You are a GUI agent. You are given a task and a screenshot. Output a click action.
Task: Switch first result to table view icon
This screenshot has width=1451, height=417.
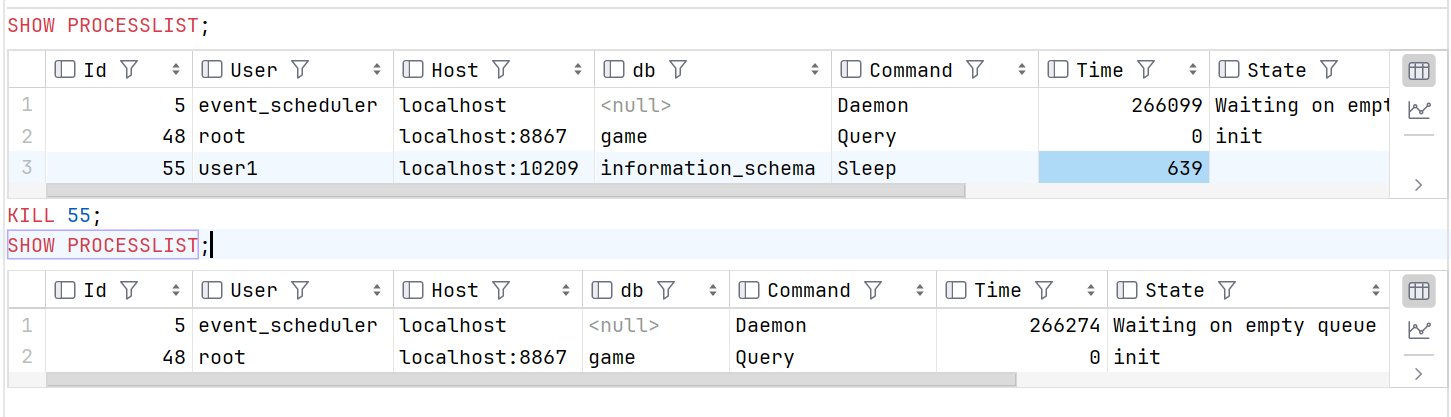pos(1418,70)
